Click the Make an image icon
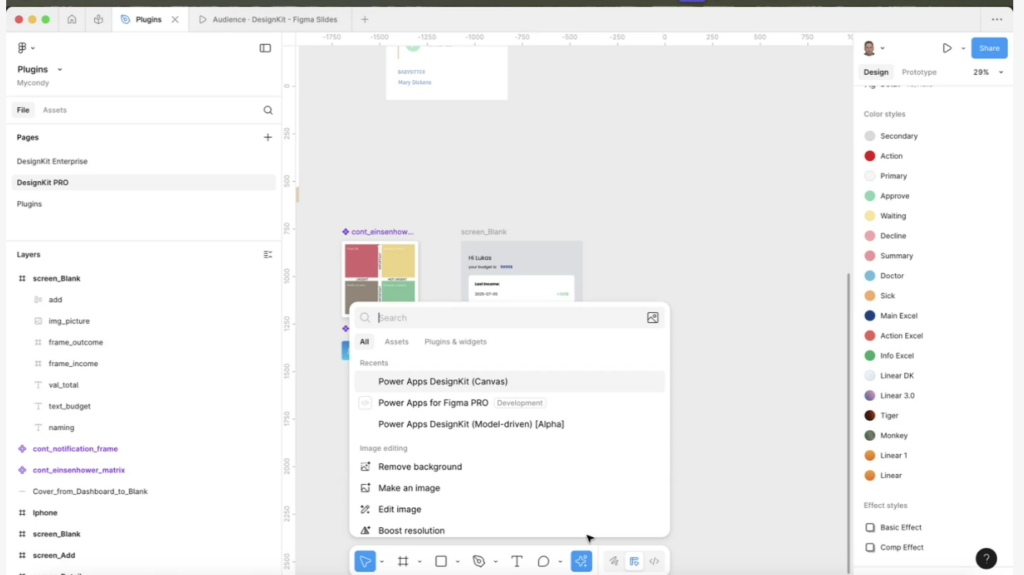This screenshot has width=1024, height=575. pyautogui.click(x=365, y=488)
